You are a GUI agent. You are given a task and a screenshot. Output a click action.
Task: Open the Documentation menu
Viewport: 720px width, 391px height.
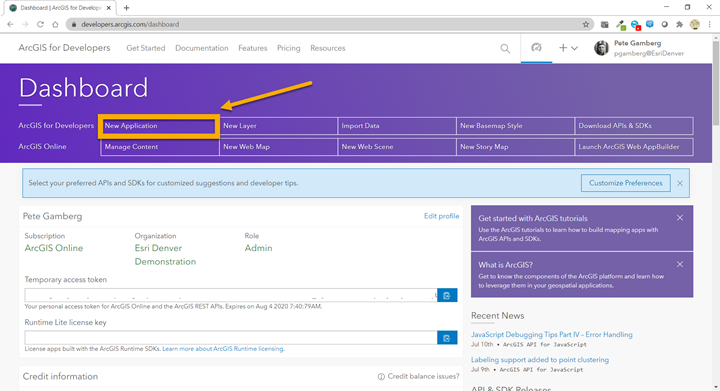click(x=202, y=48)
